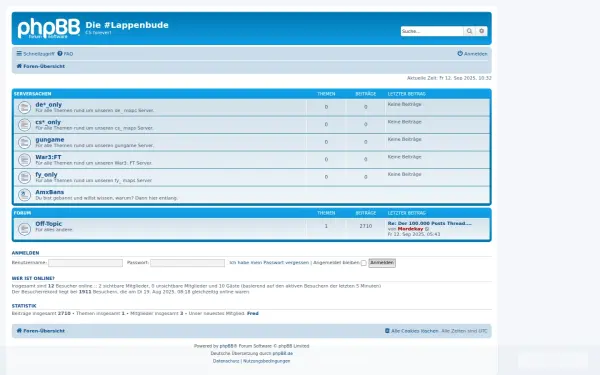
Task: Click the Passwort input field
Action: click(188, 263)
